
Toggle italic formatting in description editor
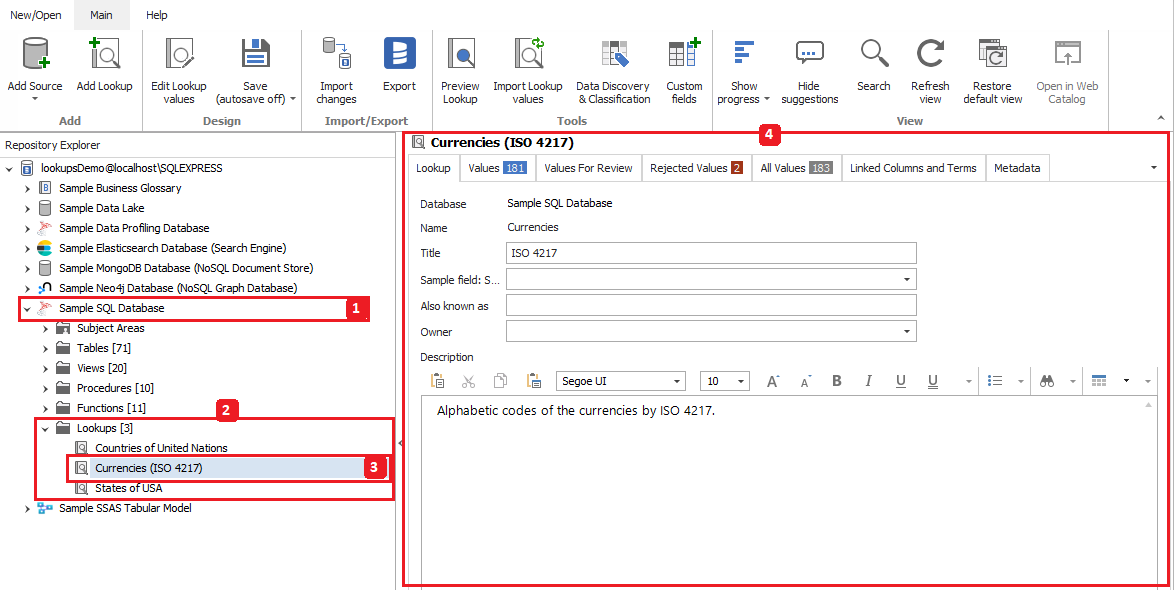868,381
